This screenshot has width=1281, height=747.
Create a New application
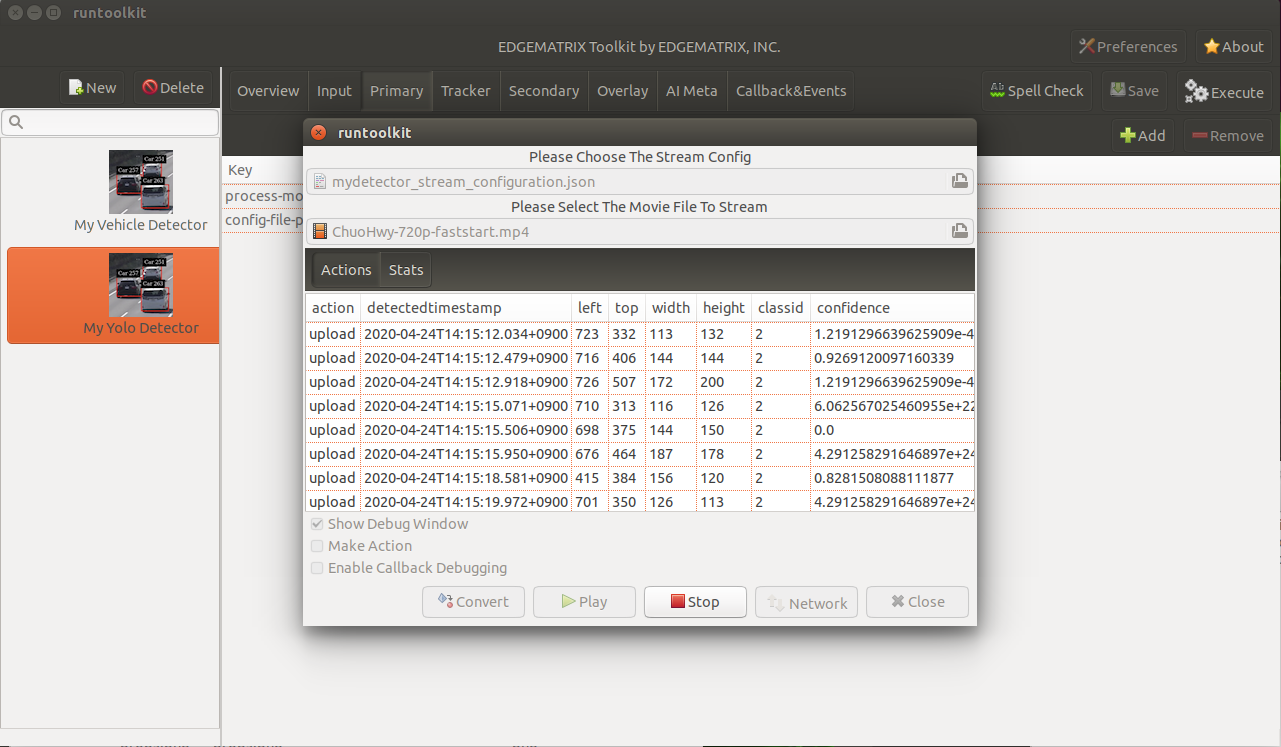92,88
